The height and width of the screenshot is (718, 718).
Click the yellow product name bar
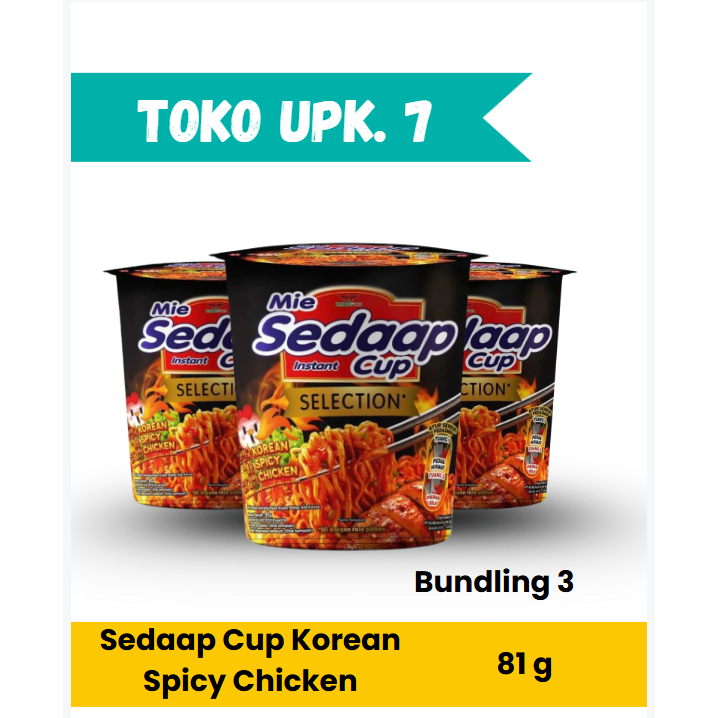point(359,664)
